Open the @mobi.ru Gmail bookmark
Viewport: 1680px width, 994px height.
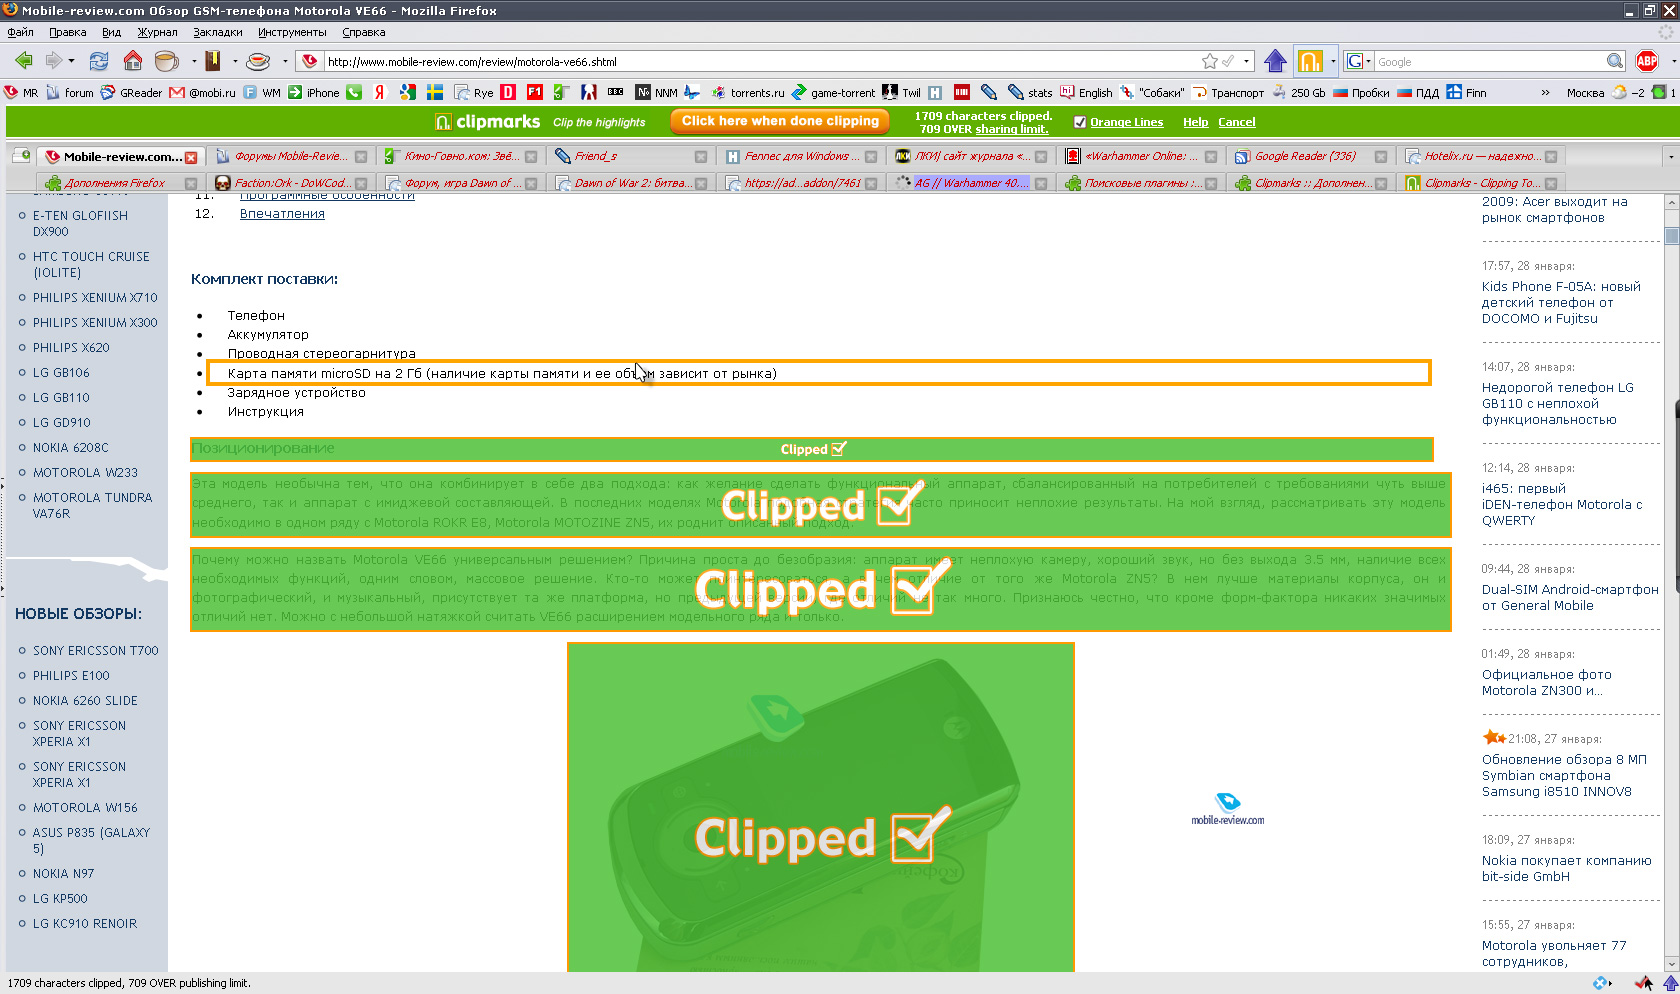tap(203, 92)
